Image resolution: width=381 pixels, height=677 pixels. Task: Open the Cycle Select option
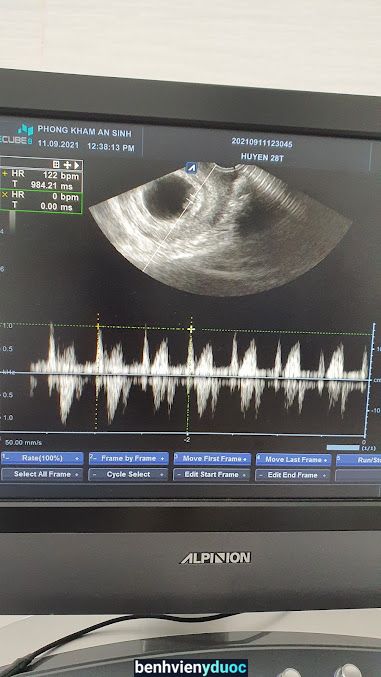[x=128, y=475]
